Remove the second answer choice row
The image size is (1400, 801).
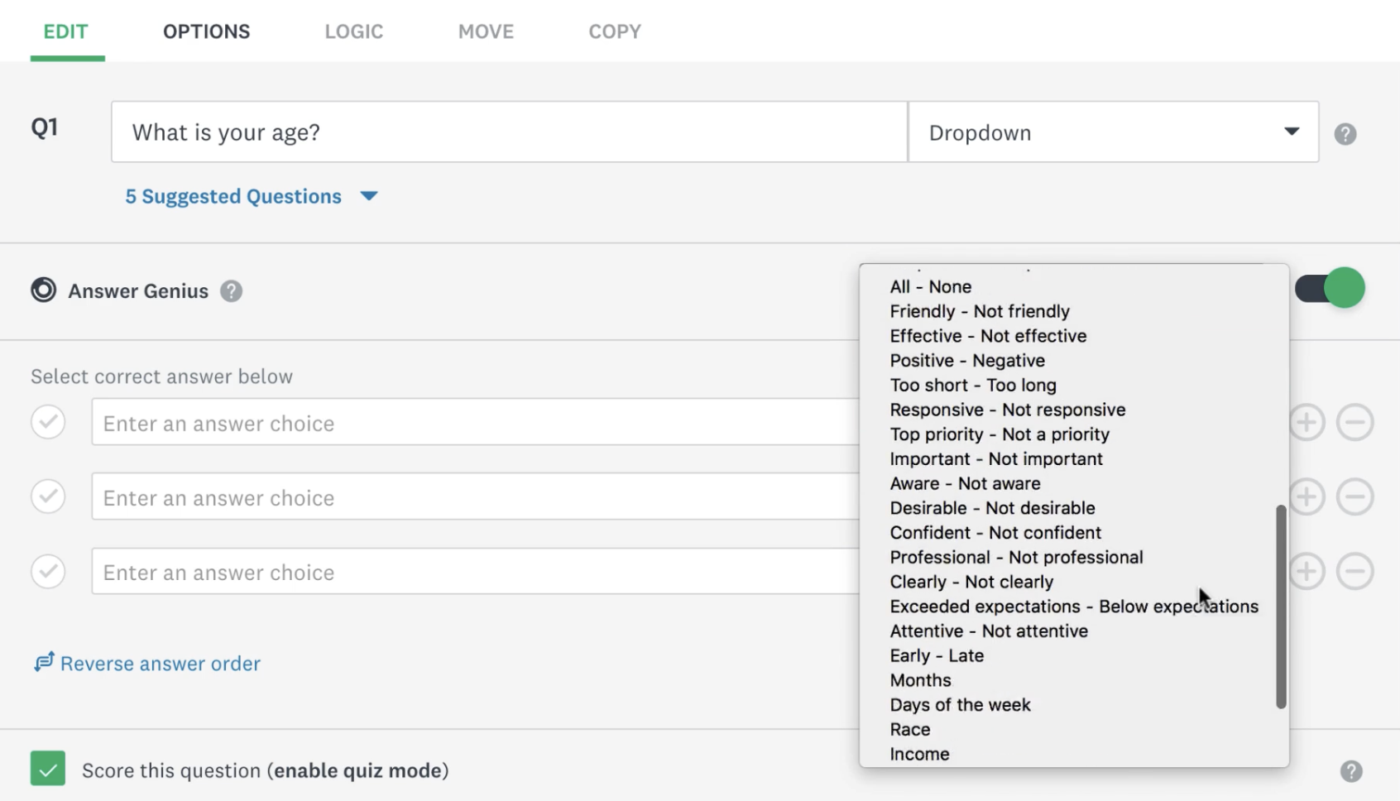tap(1355, 496)
